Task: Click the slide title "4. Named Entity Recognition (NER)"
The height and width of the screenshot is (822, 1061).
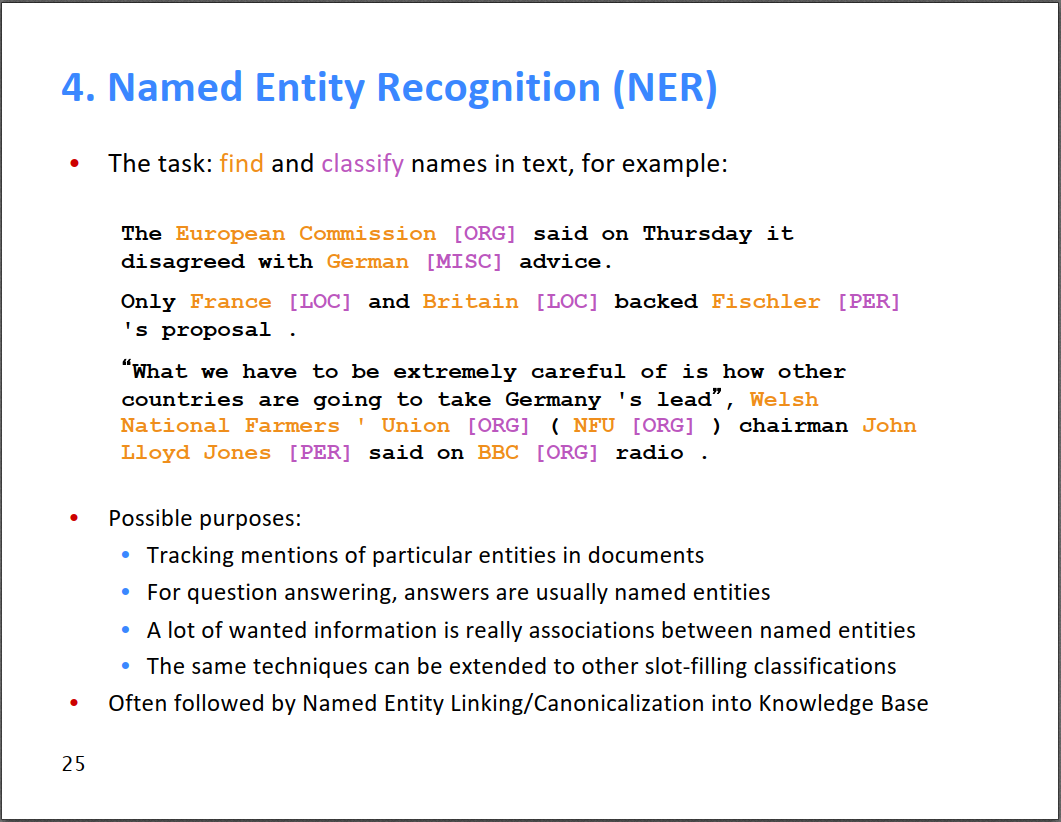Action: (389, 88)
